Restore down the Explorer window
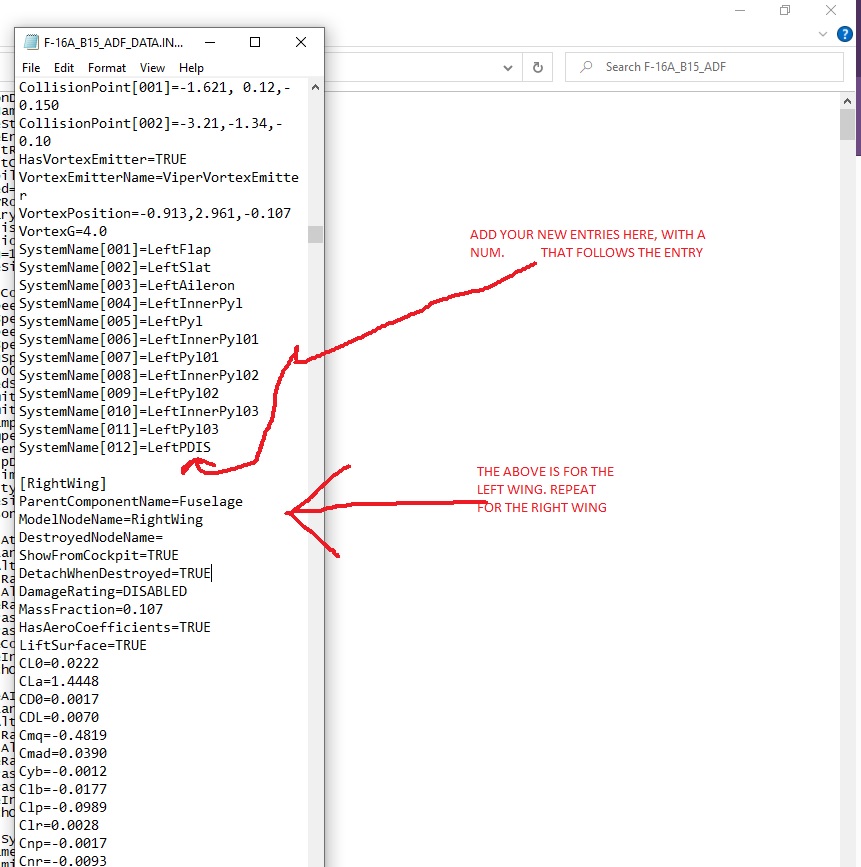861x867 pixels. pyautogui.click(x=785, y=10)
